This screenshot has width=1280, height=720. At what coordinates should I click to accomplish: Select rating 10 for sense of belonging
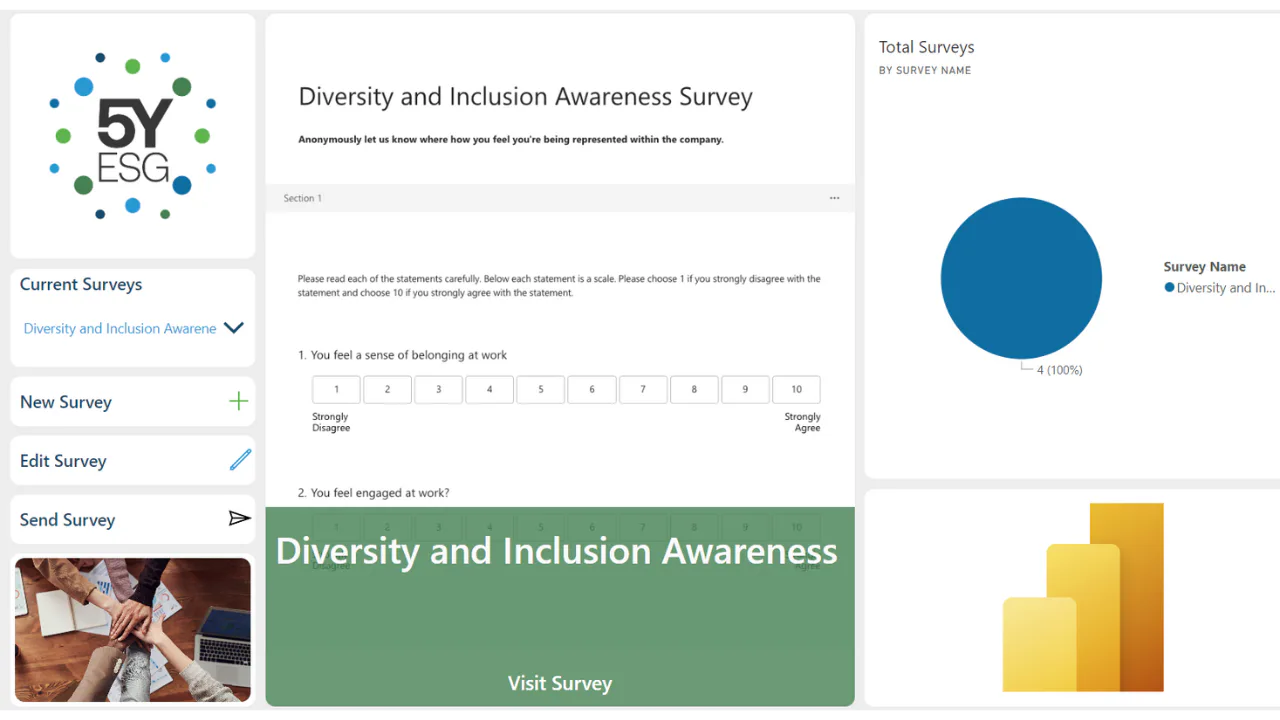(796, 389)
